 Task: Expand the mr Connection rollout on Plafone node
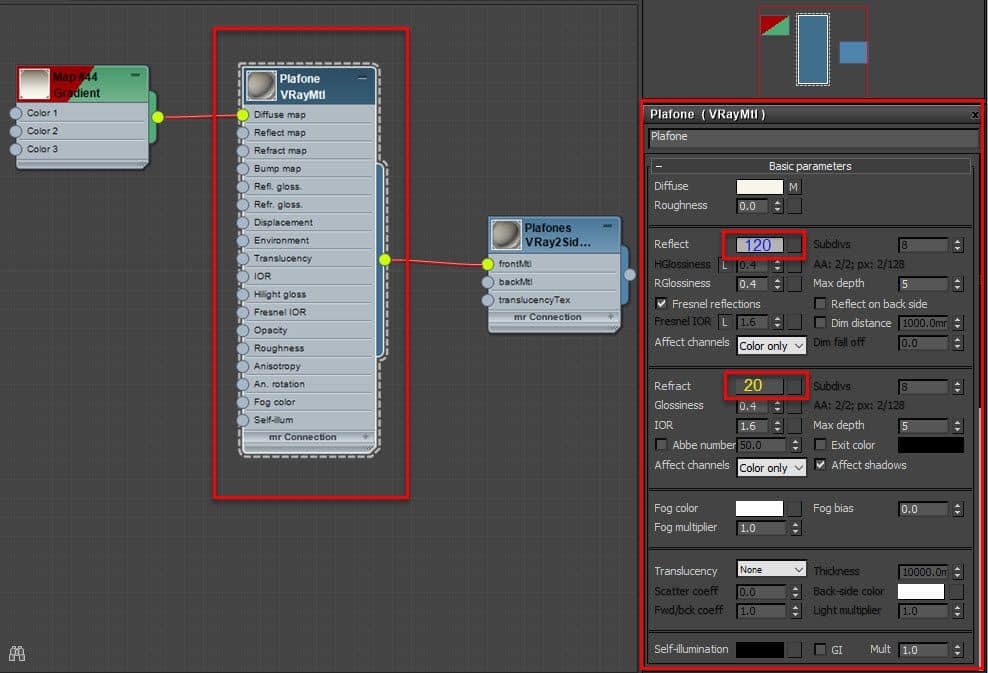click(x=308, y=437)
